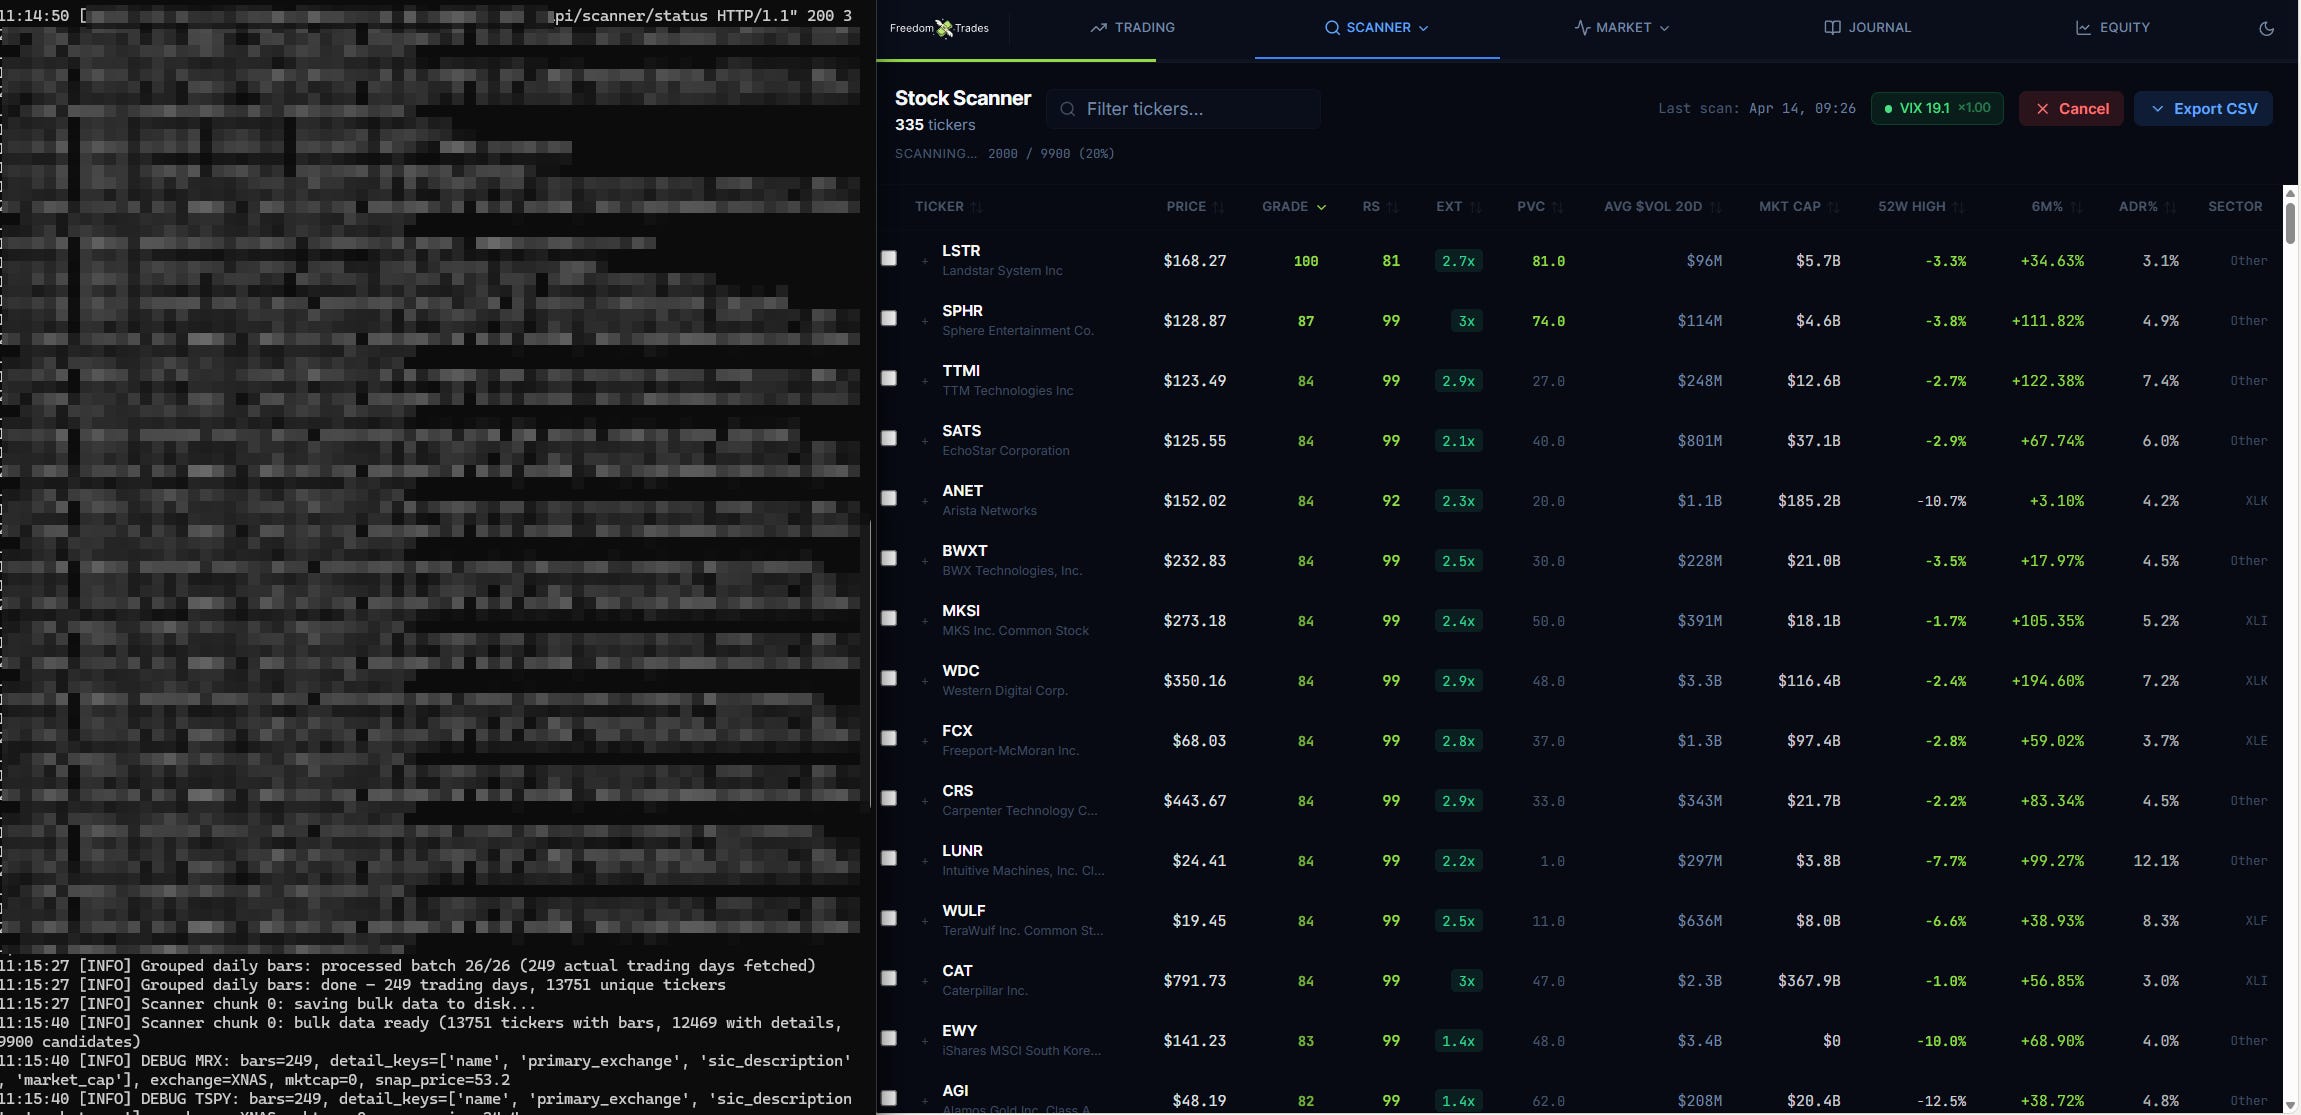This screenshot has width=2301, height=1115.
Task: Click the plus icon beside LSTR
Action: click(x=925, y=262)
